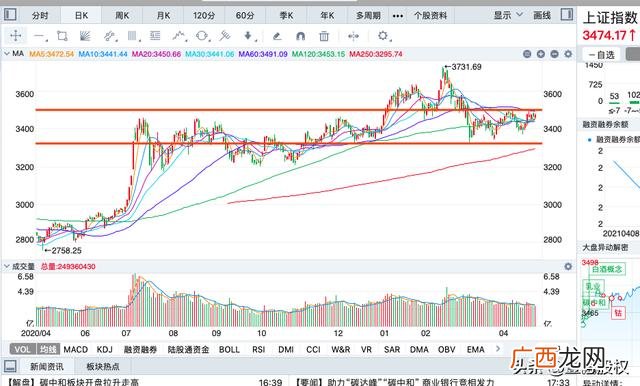
Task: Open the drawing toolbar settings gear
Action: (x=383, y=36)
